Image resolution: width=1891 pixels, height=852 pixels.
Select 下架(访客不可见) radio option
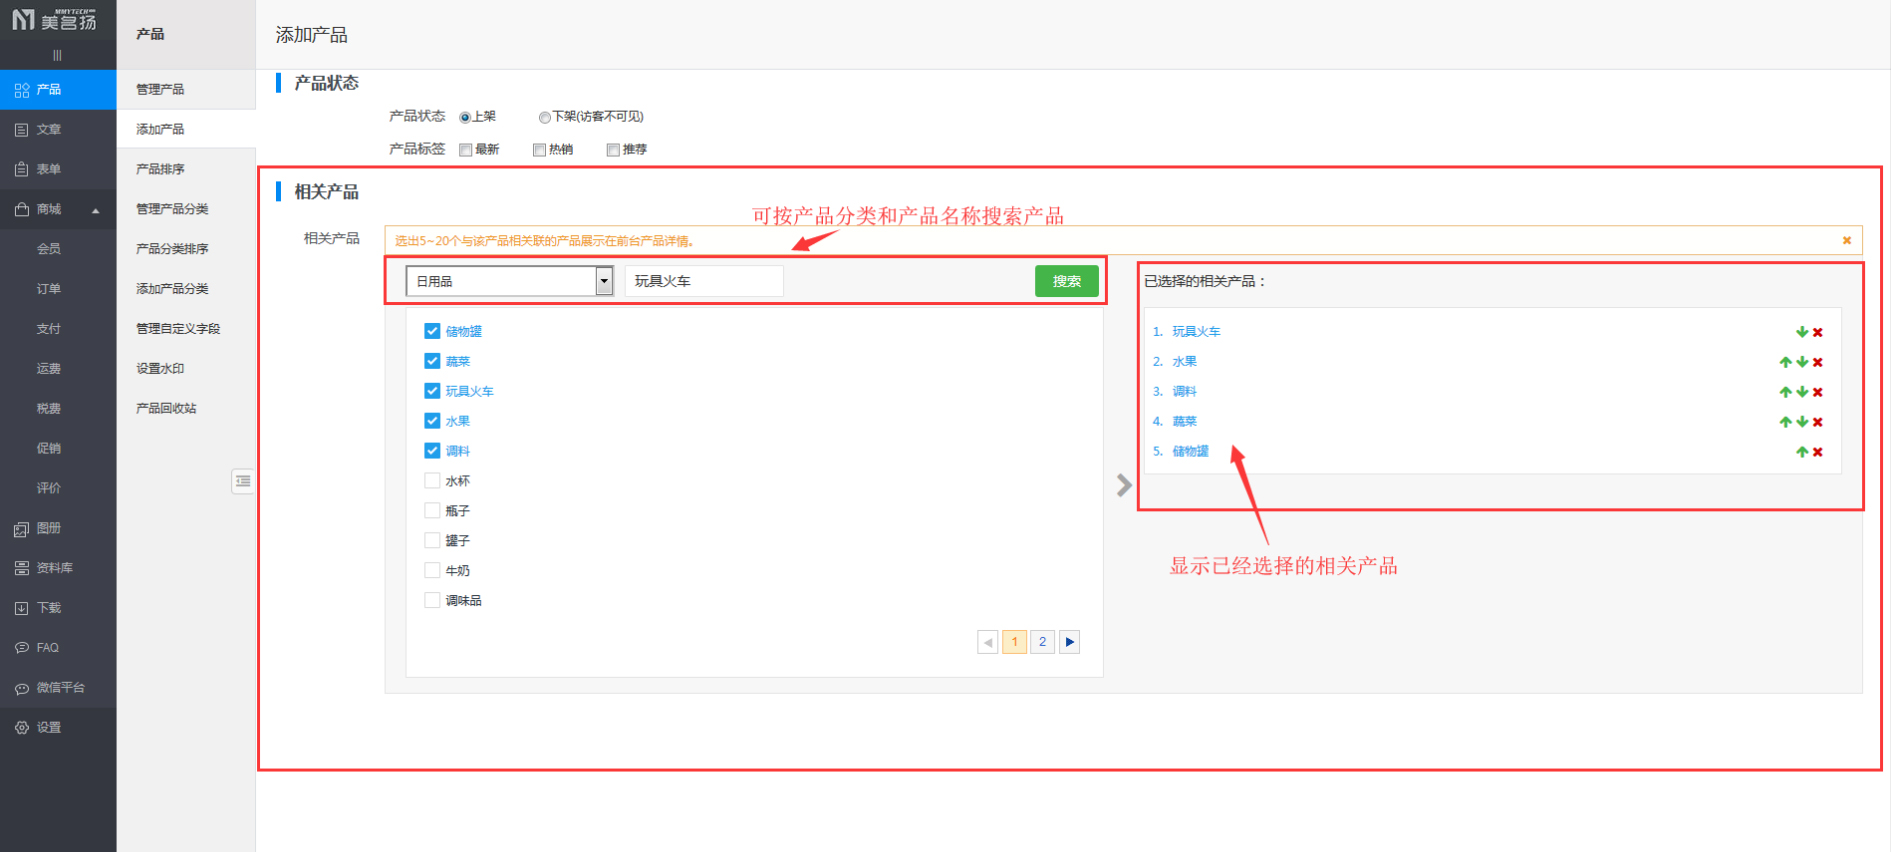[545, 117]
